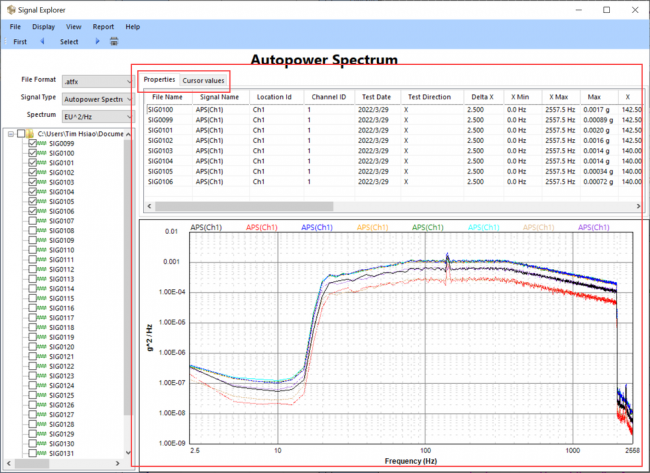Open the Report menu
Screen dimensions: 650x473
103,26
